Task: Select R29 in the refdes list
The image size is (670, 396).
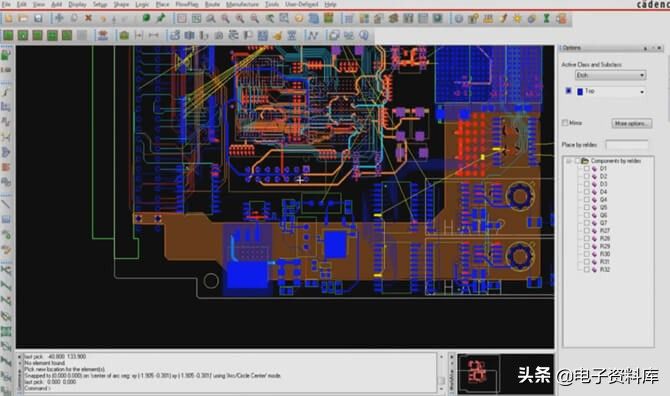Action: tap(605, 246)
